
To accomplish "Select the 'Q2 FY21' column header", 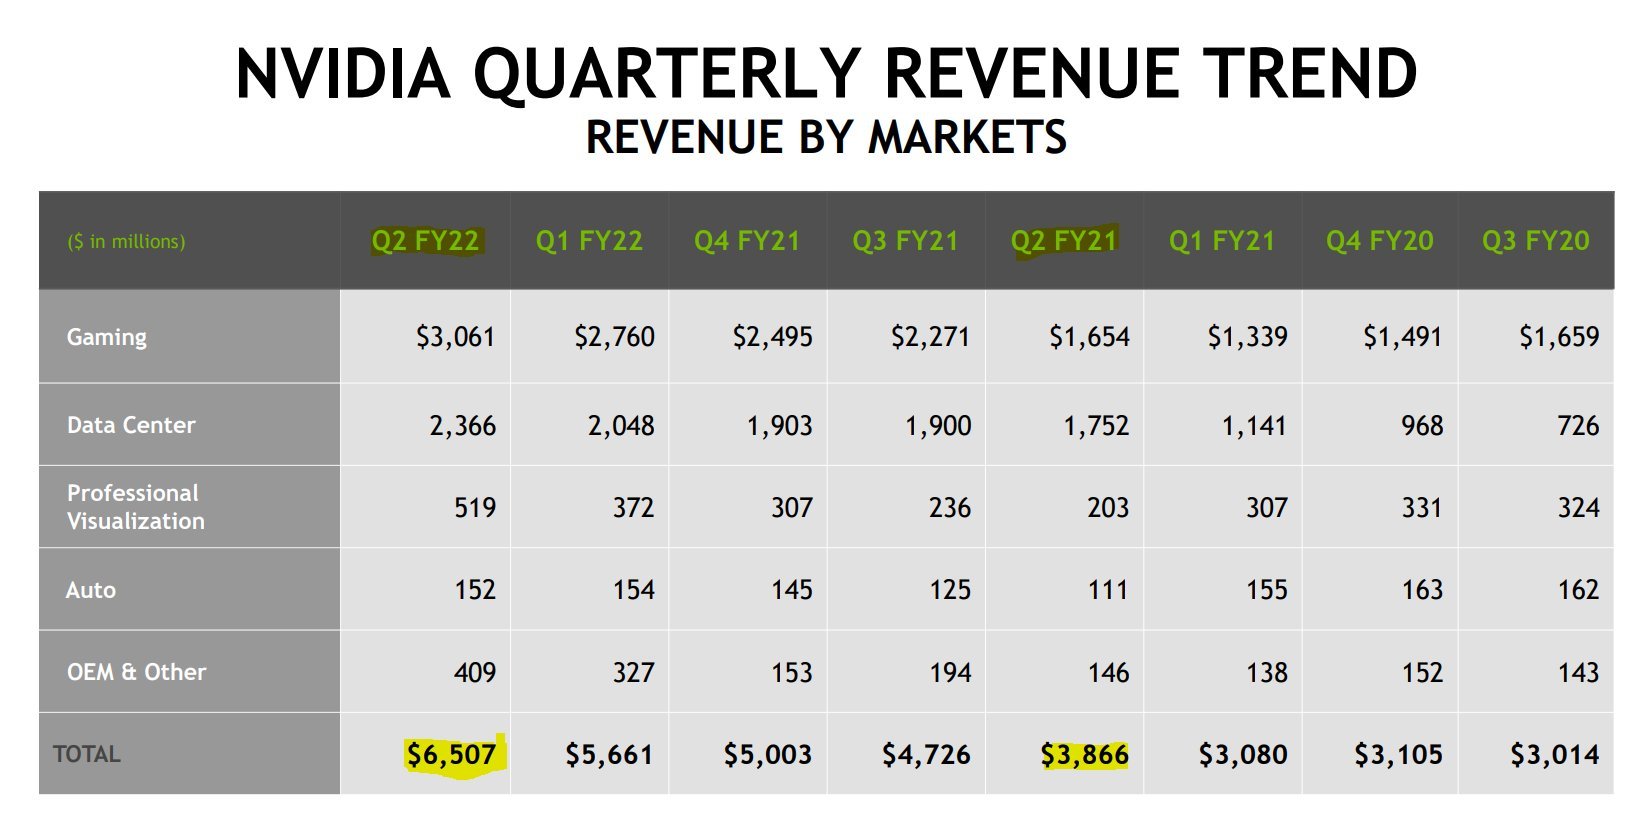I will 1064,241.
